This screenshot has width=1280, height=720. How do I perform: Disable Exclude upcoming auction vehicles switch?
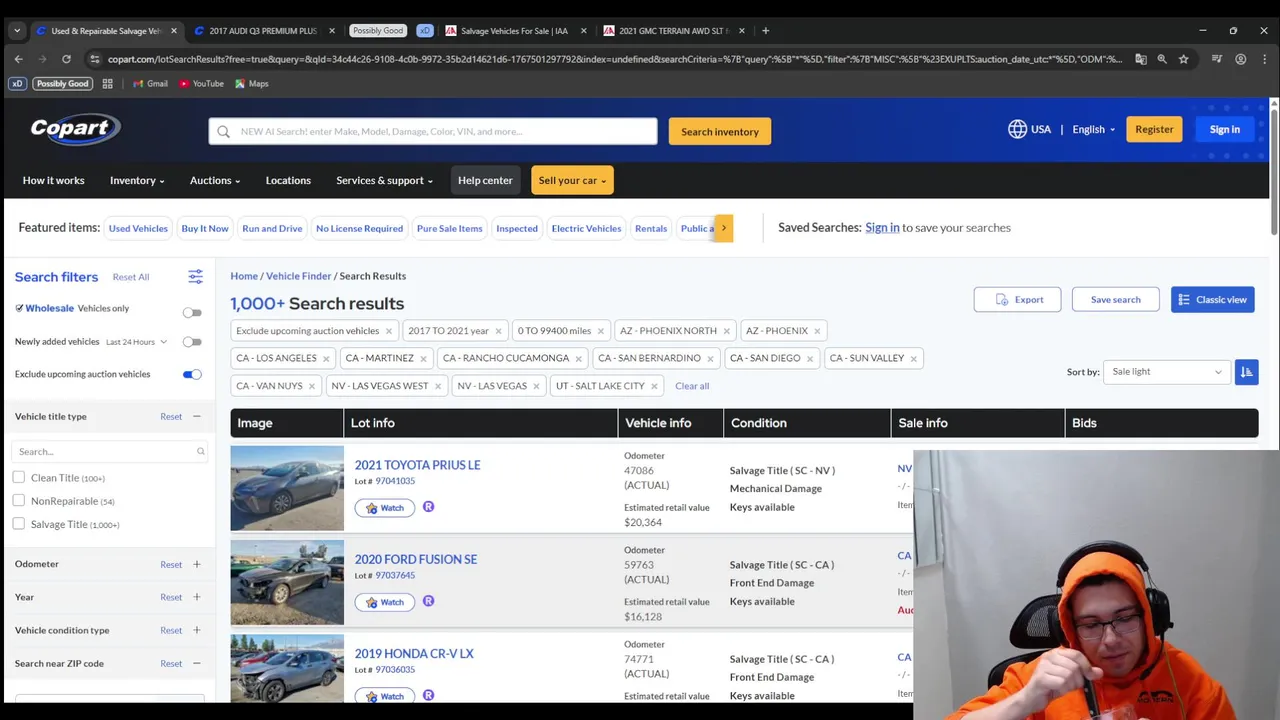point(192,375)
